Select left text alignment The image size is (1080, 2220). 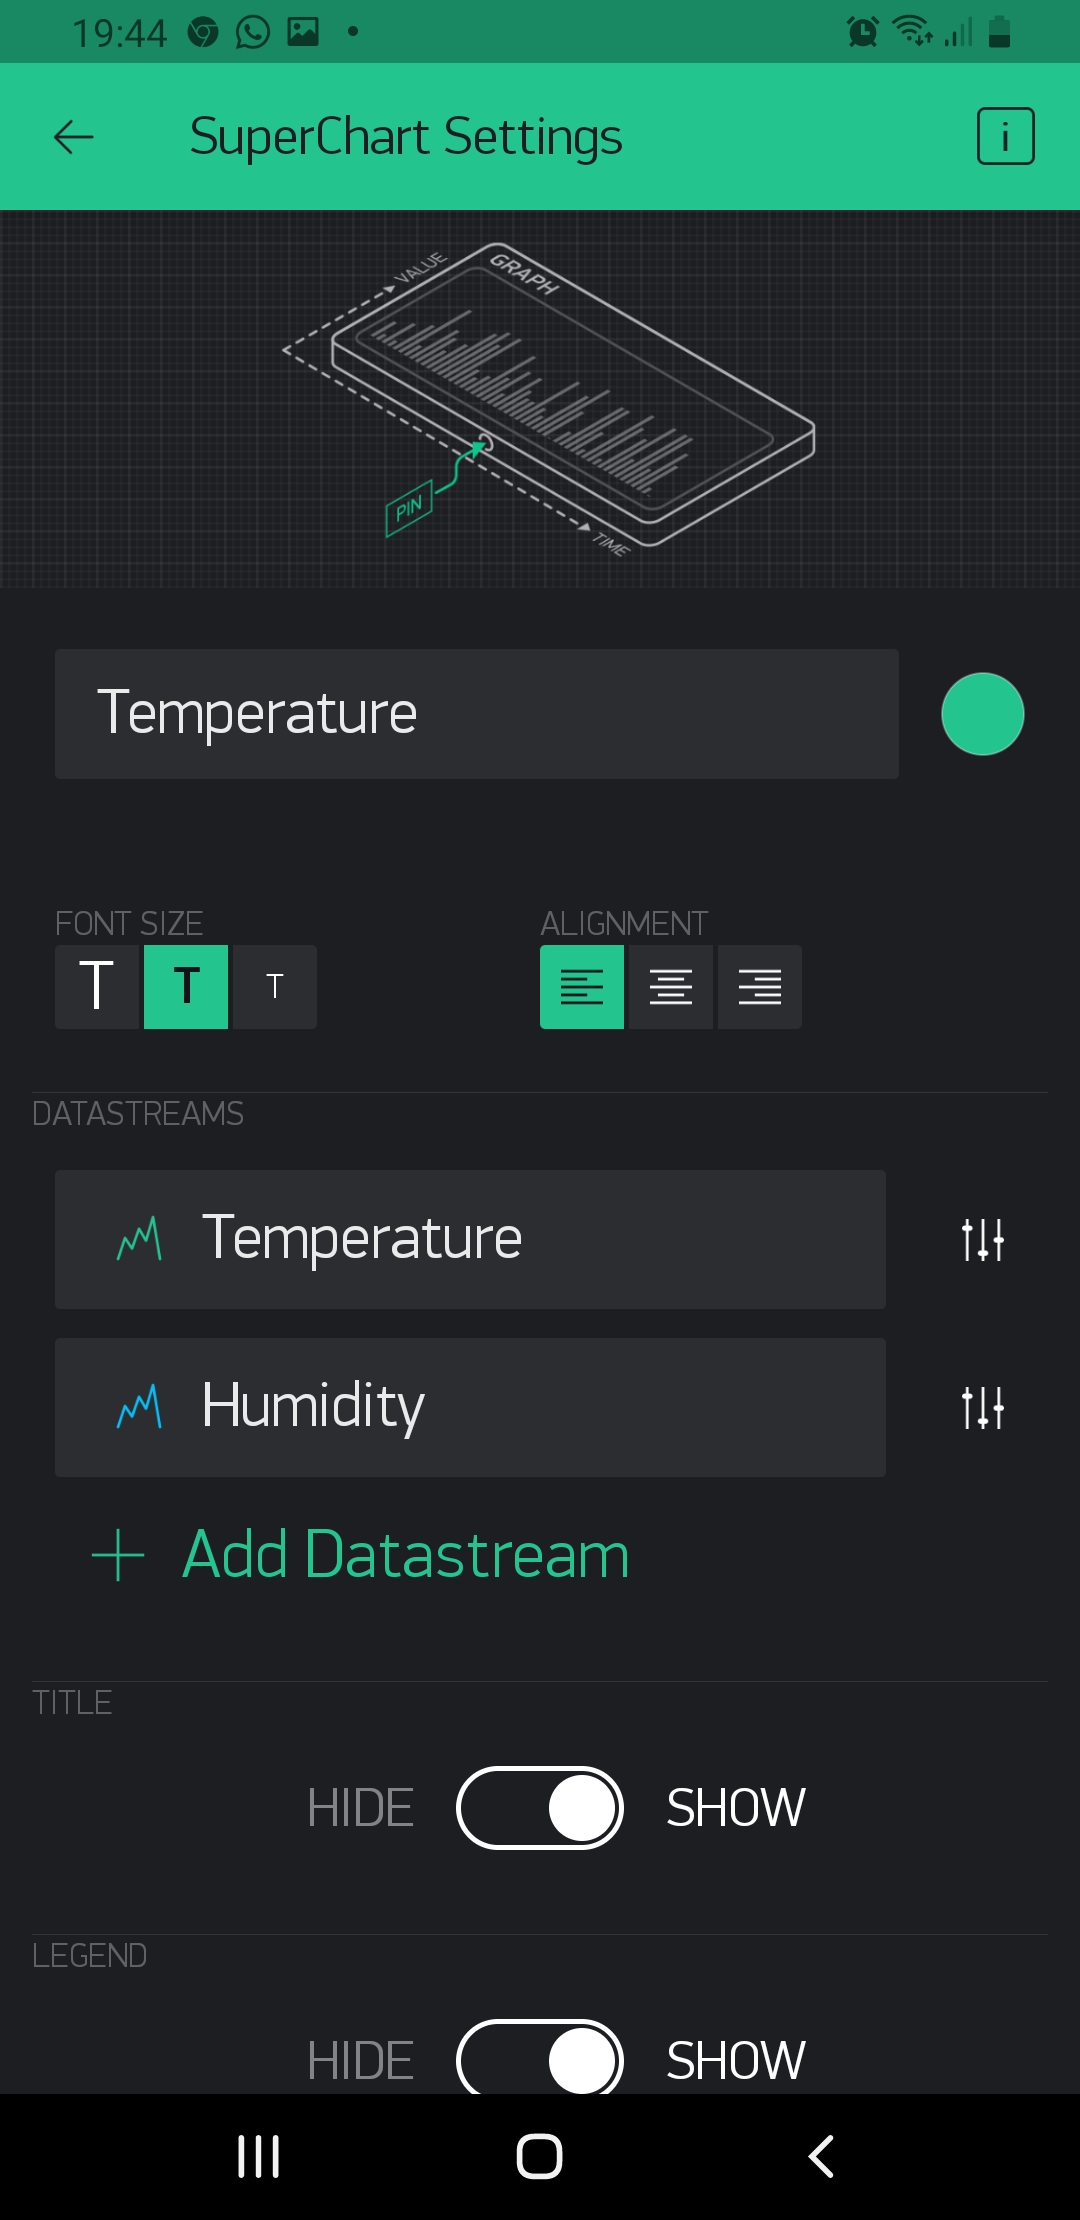coord(582,987)
